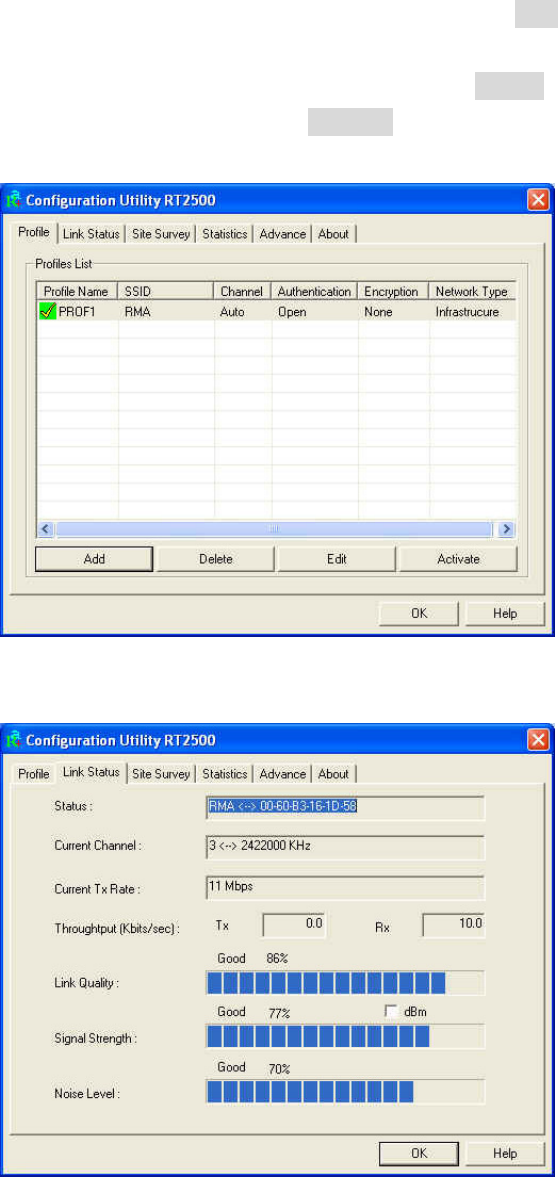This screenshot has width=558, height=1177.
Task: Click the profiles list right scroll arrow
Action: (x=508, y=528)
